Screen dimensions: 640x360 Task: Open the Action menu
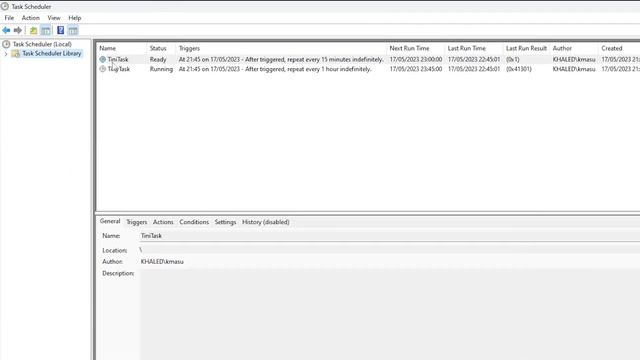coord(31,18)
